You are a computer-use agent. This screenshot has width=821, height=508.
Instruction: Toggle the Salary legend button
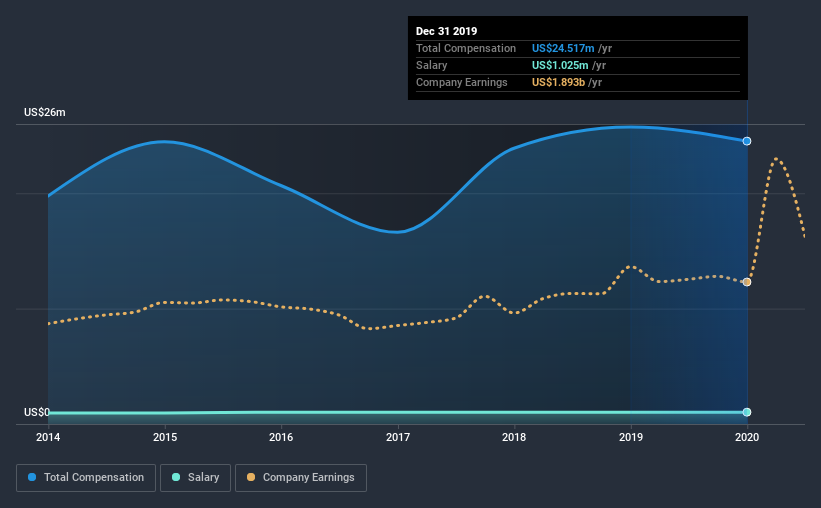tap(195, 478)
